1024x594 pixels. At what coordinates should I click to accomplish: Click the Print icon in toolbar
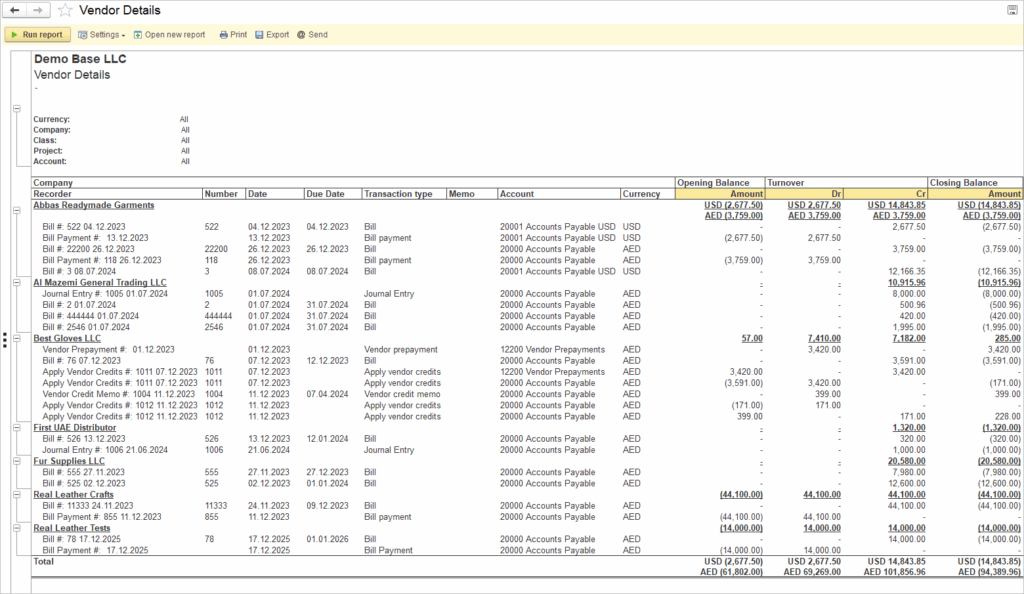(232, 35)
